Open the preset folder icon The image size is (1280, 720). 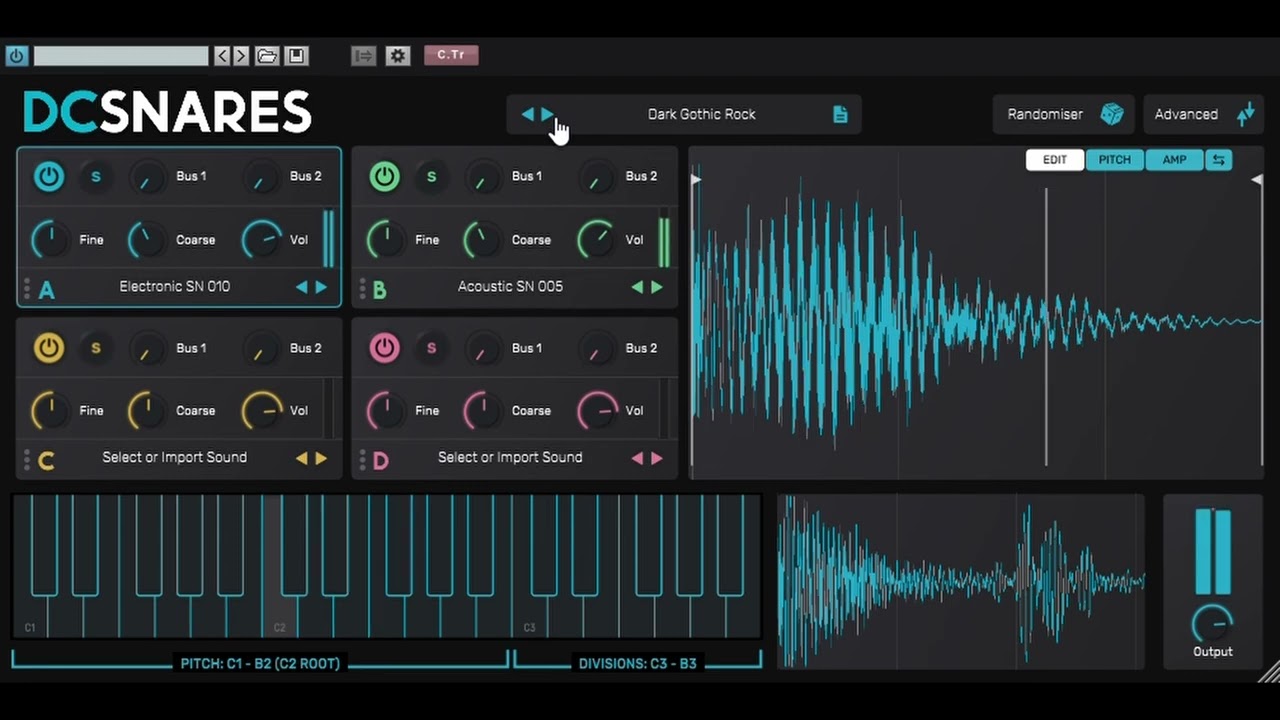click(x=267, y=56)
